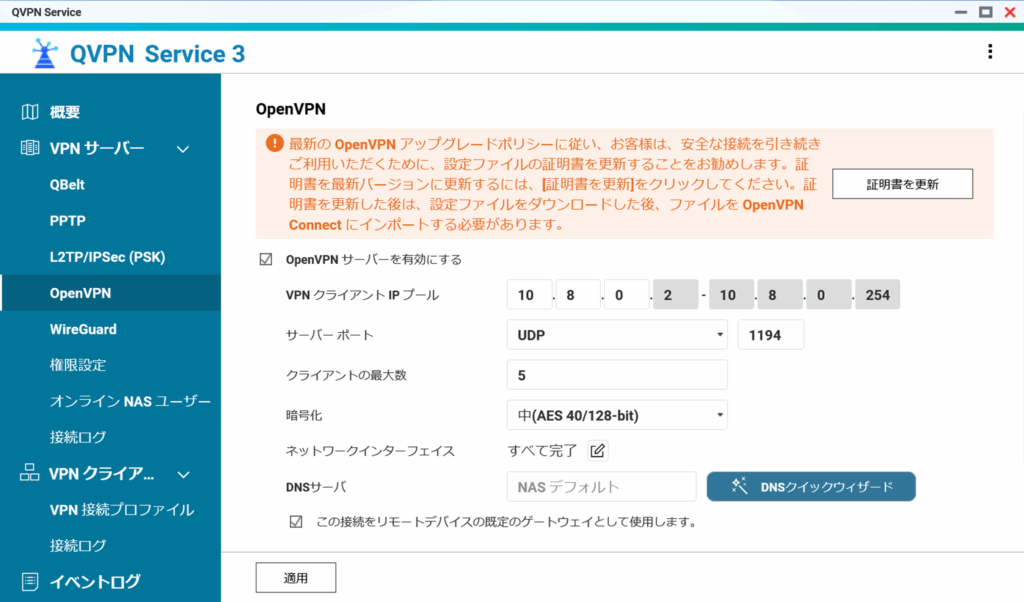Click the third octet of the IP pool start address
Viewport: 1024px width, 602px height.
pos(627,295)
